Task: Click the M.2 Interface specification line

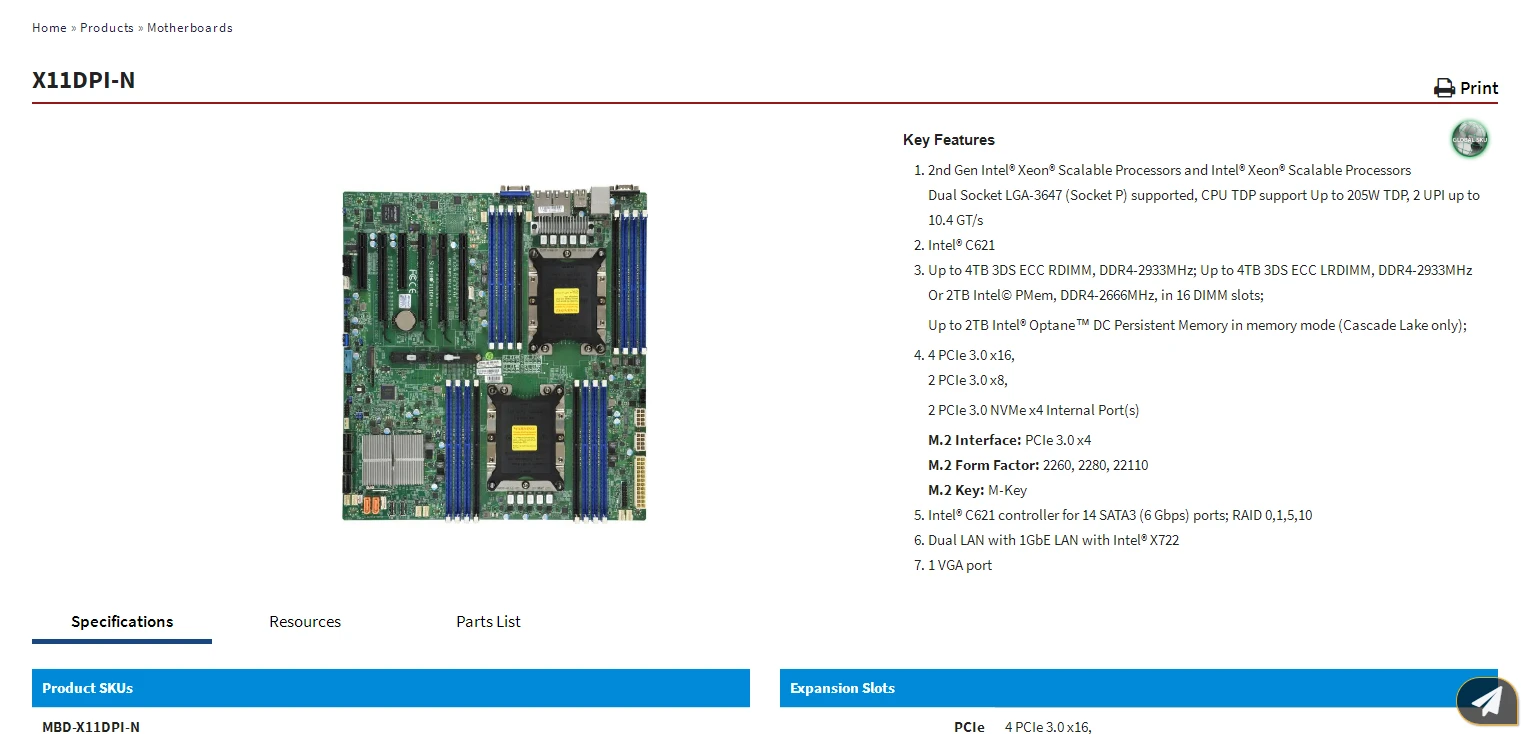Action: [1009, 440]
